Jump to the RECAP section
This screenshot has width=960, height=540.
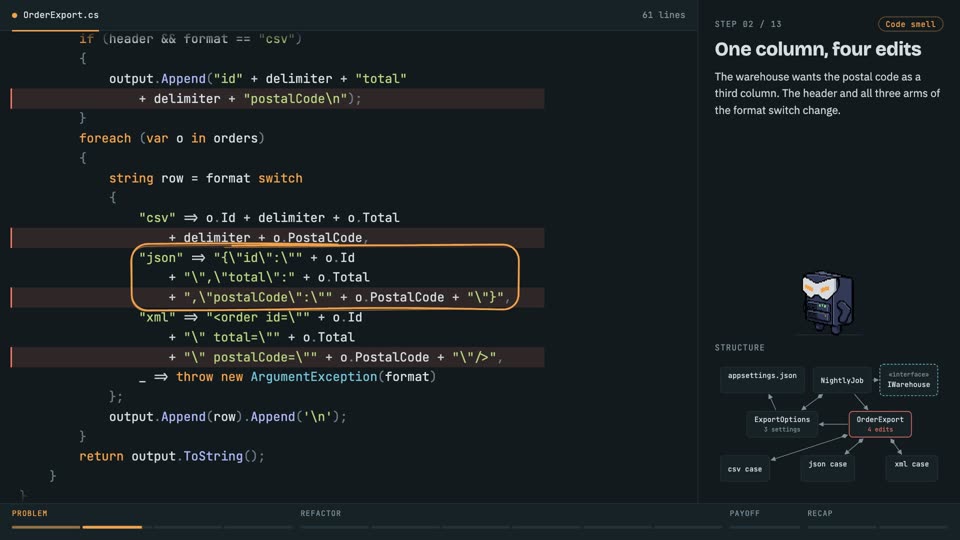coord(820,513)
